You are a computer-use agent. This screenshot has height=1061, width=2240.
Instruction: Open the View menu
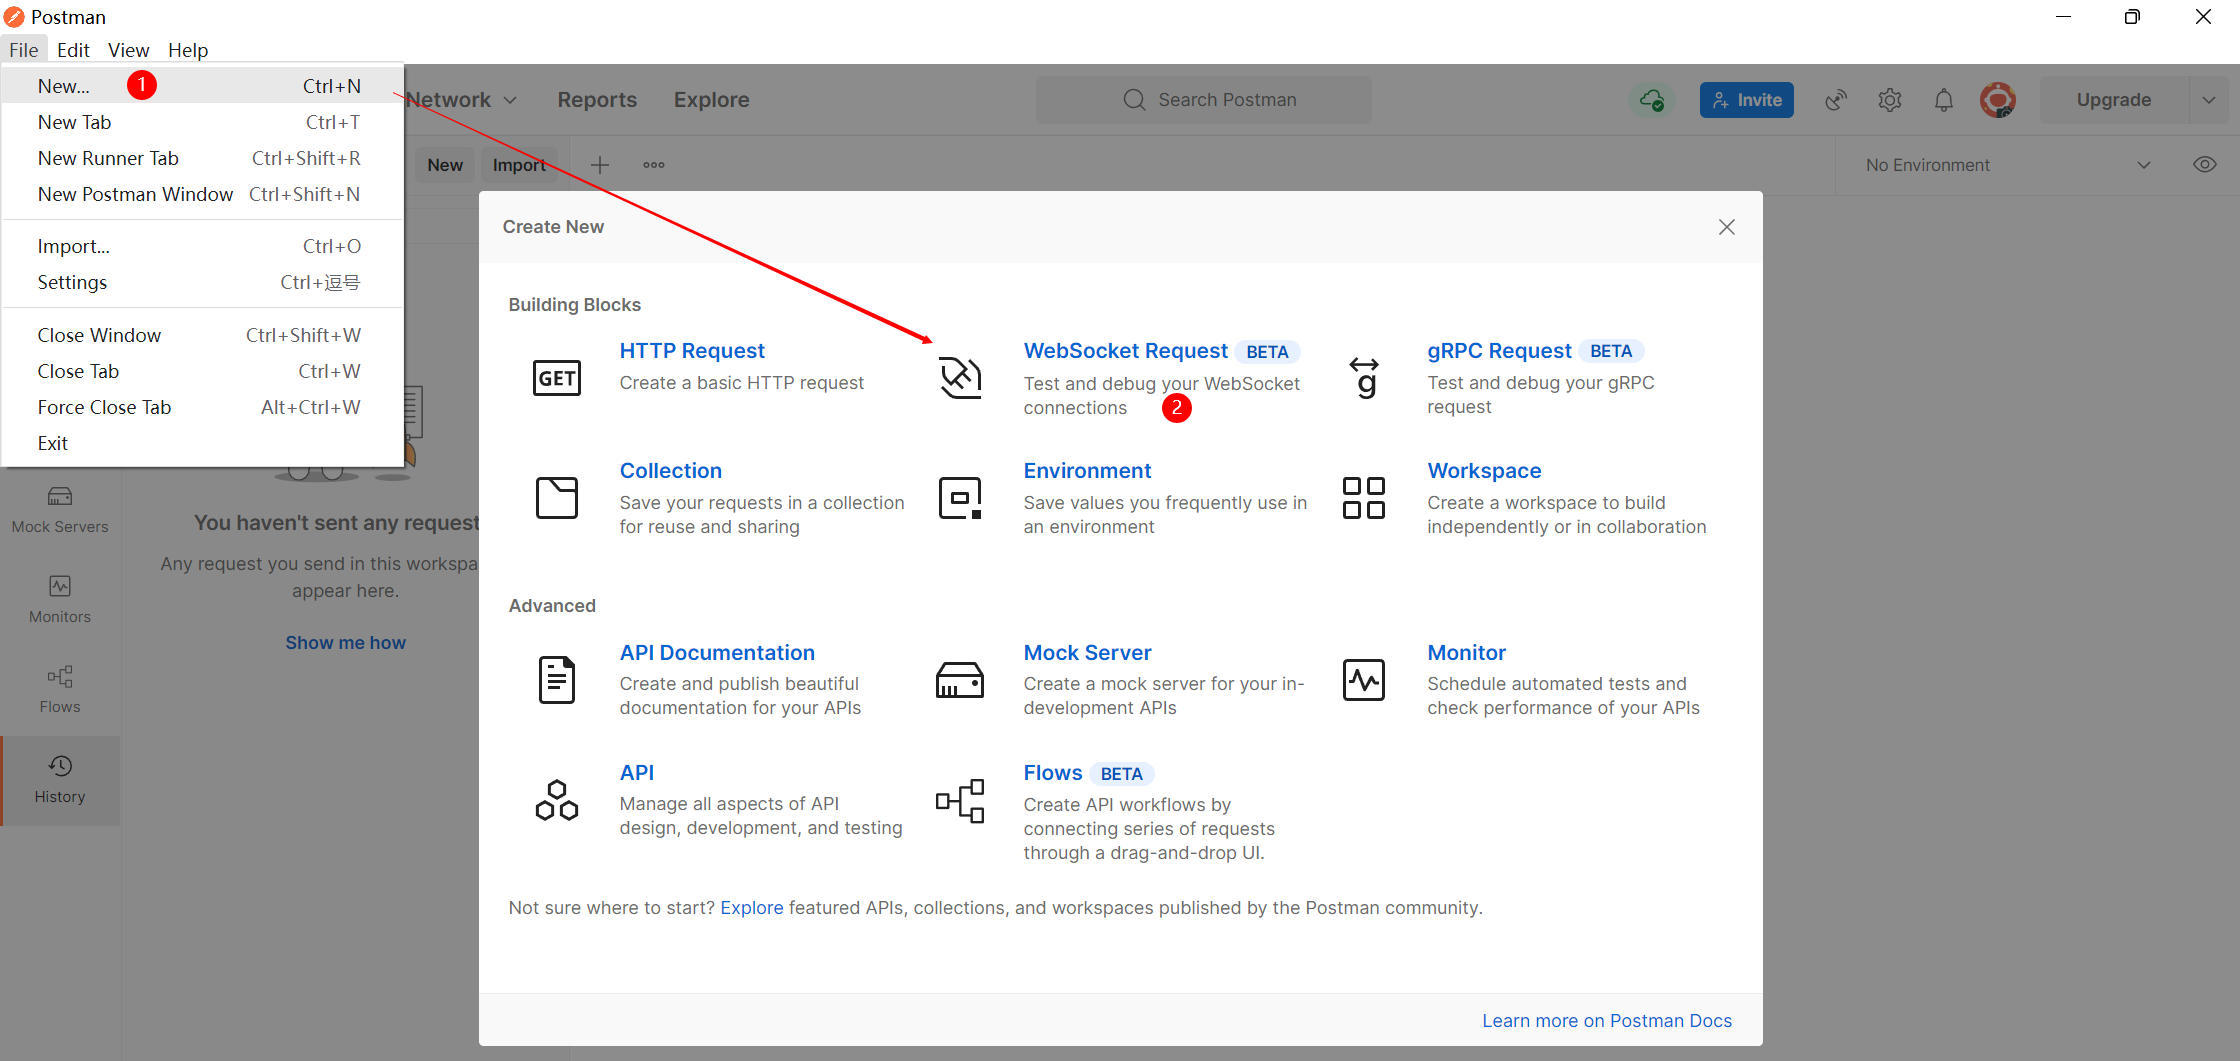(x=128, y=50)
